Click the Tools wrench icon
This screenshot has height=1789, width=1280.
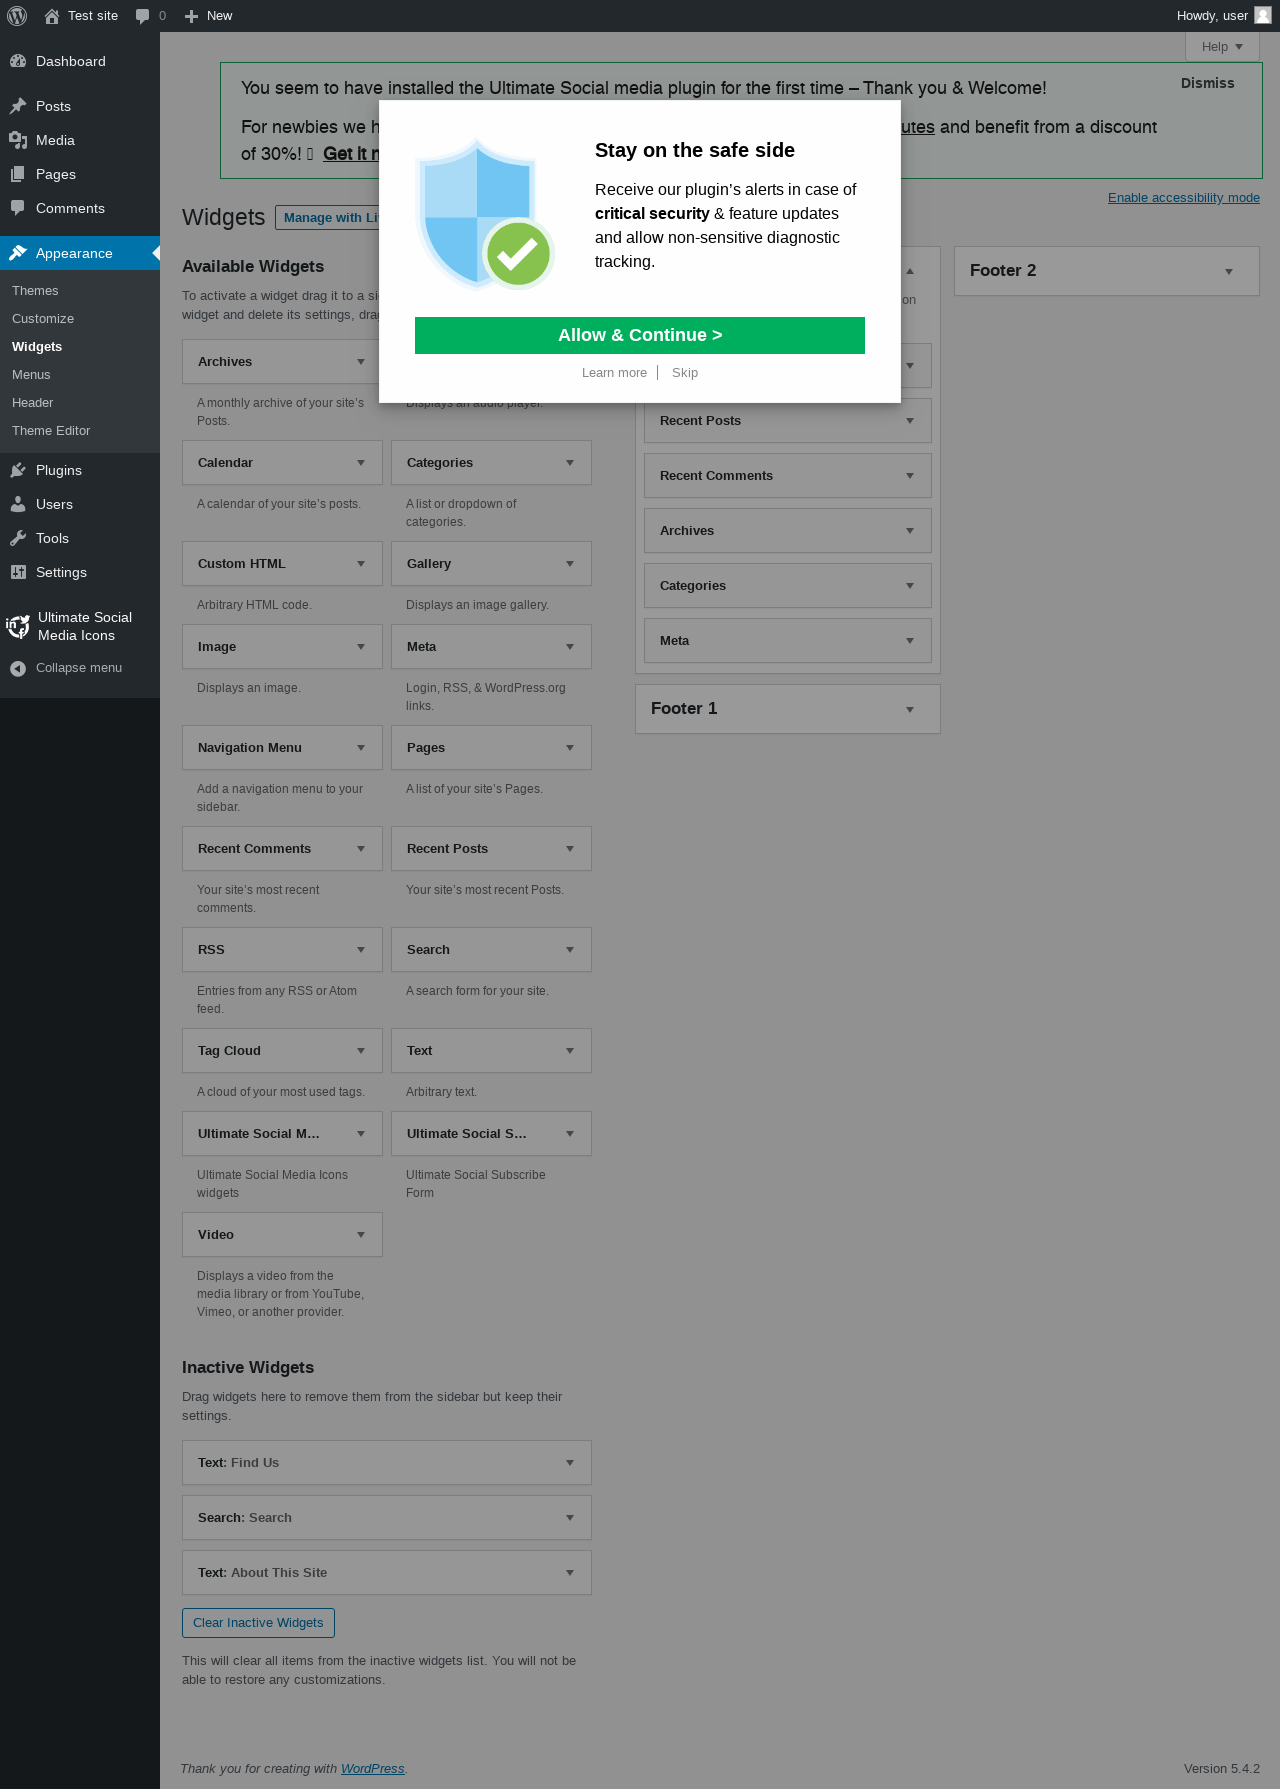[x=18, y=538]
